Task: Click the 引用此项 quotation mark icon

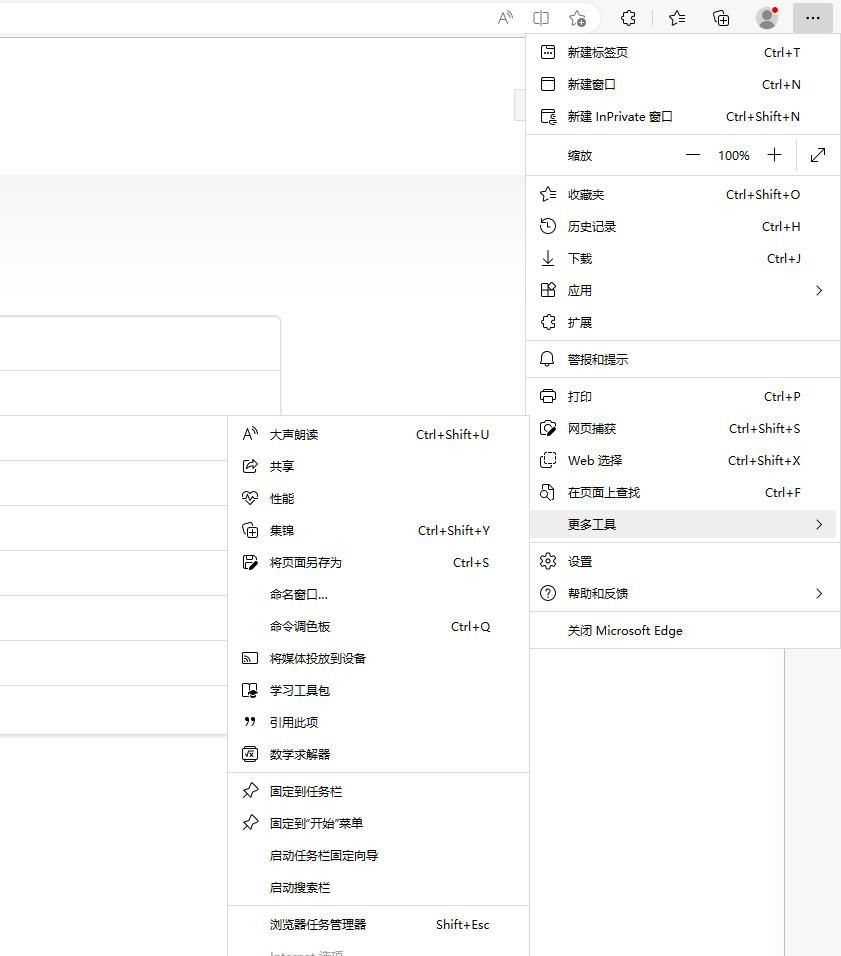Action: (x=250, y=722)
